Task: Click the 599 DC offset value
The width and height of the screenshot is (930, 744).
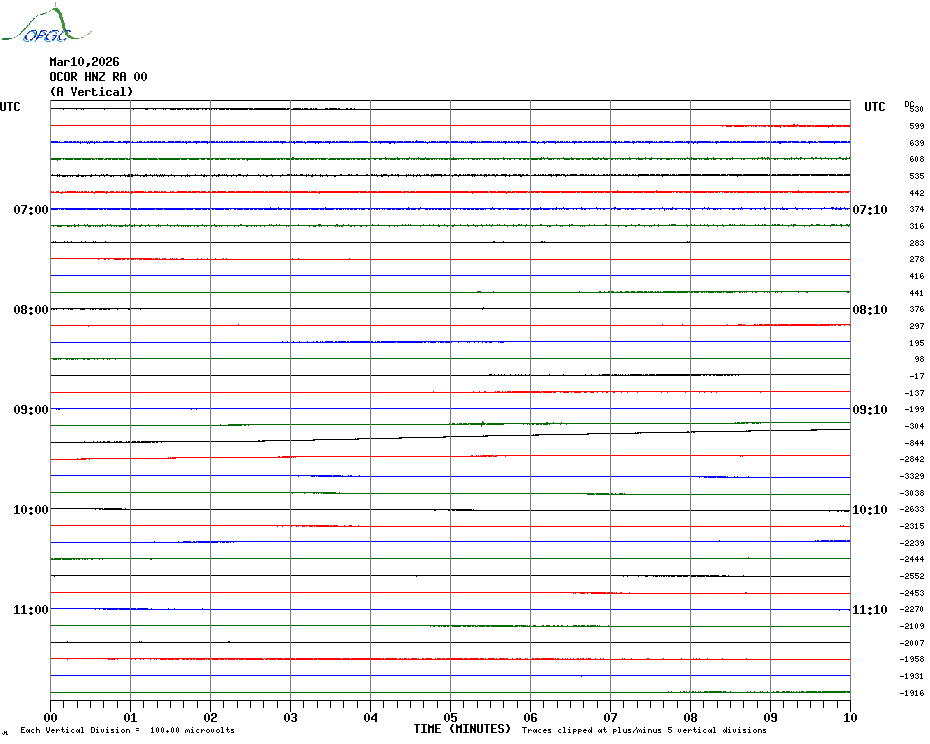Action: tap(917, 127)
